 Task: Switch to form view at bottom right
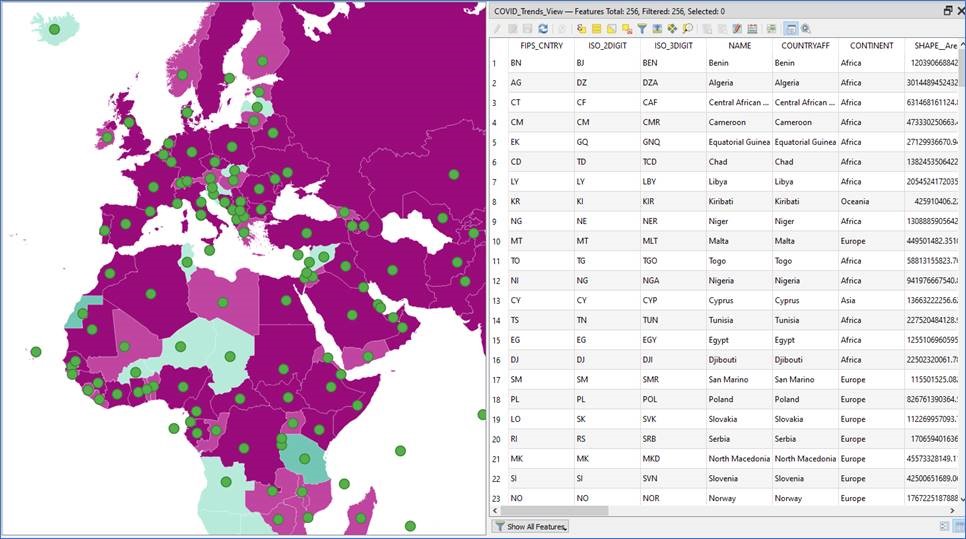[944, 526]
